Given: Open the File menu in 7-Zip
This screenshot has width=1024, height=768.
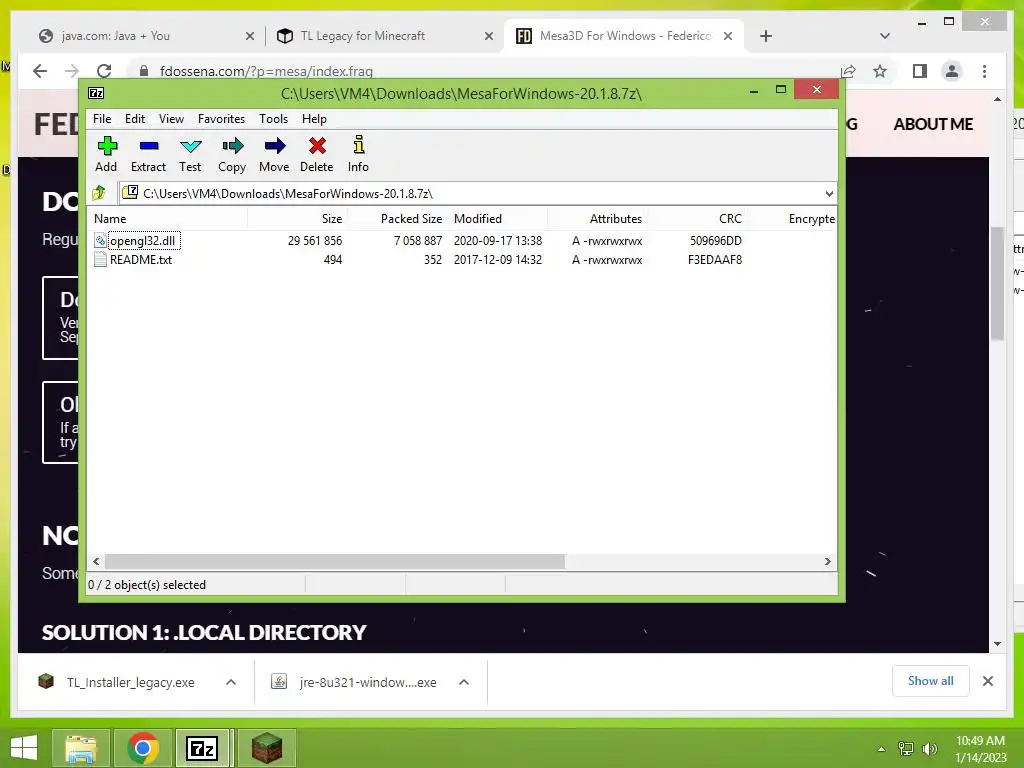Looking at the screenshot, I should coord(102,119).
